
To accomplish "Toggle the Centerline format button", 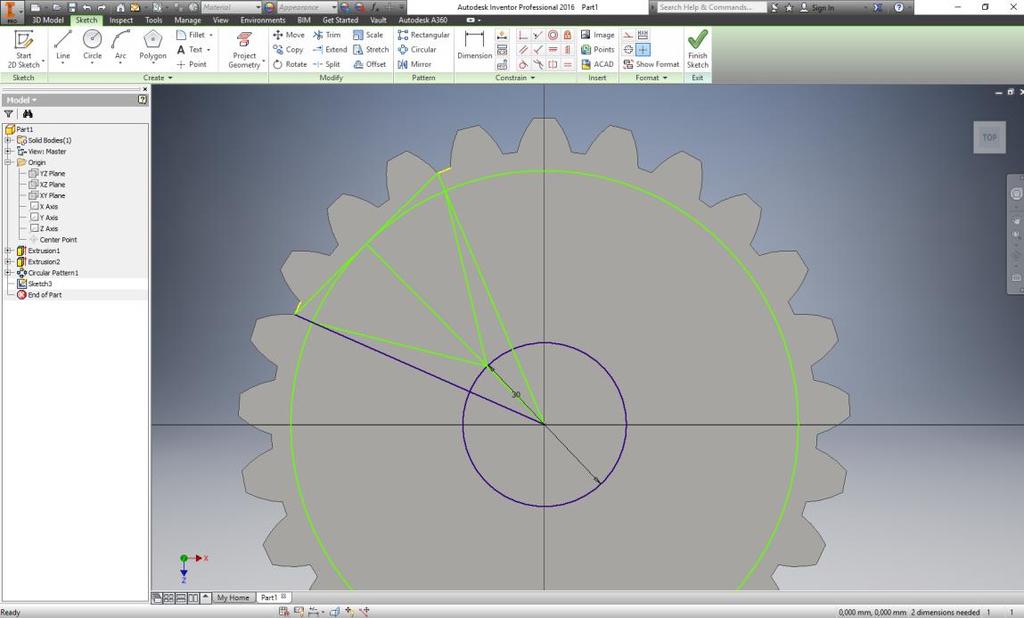I will (x=628, y=50).
